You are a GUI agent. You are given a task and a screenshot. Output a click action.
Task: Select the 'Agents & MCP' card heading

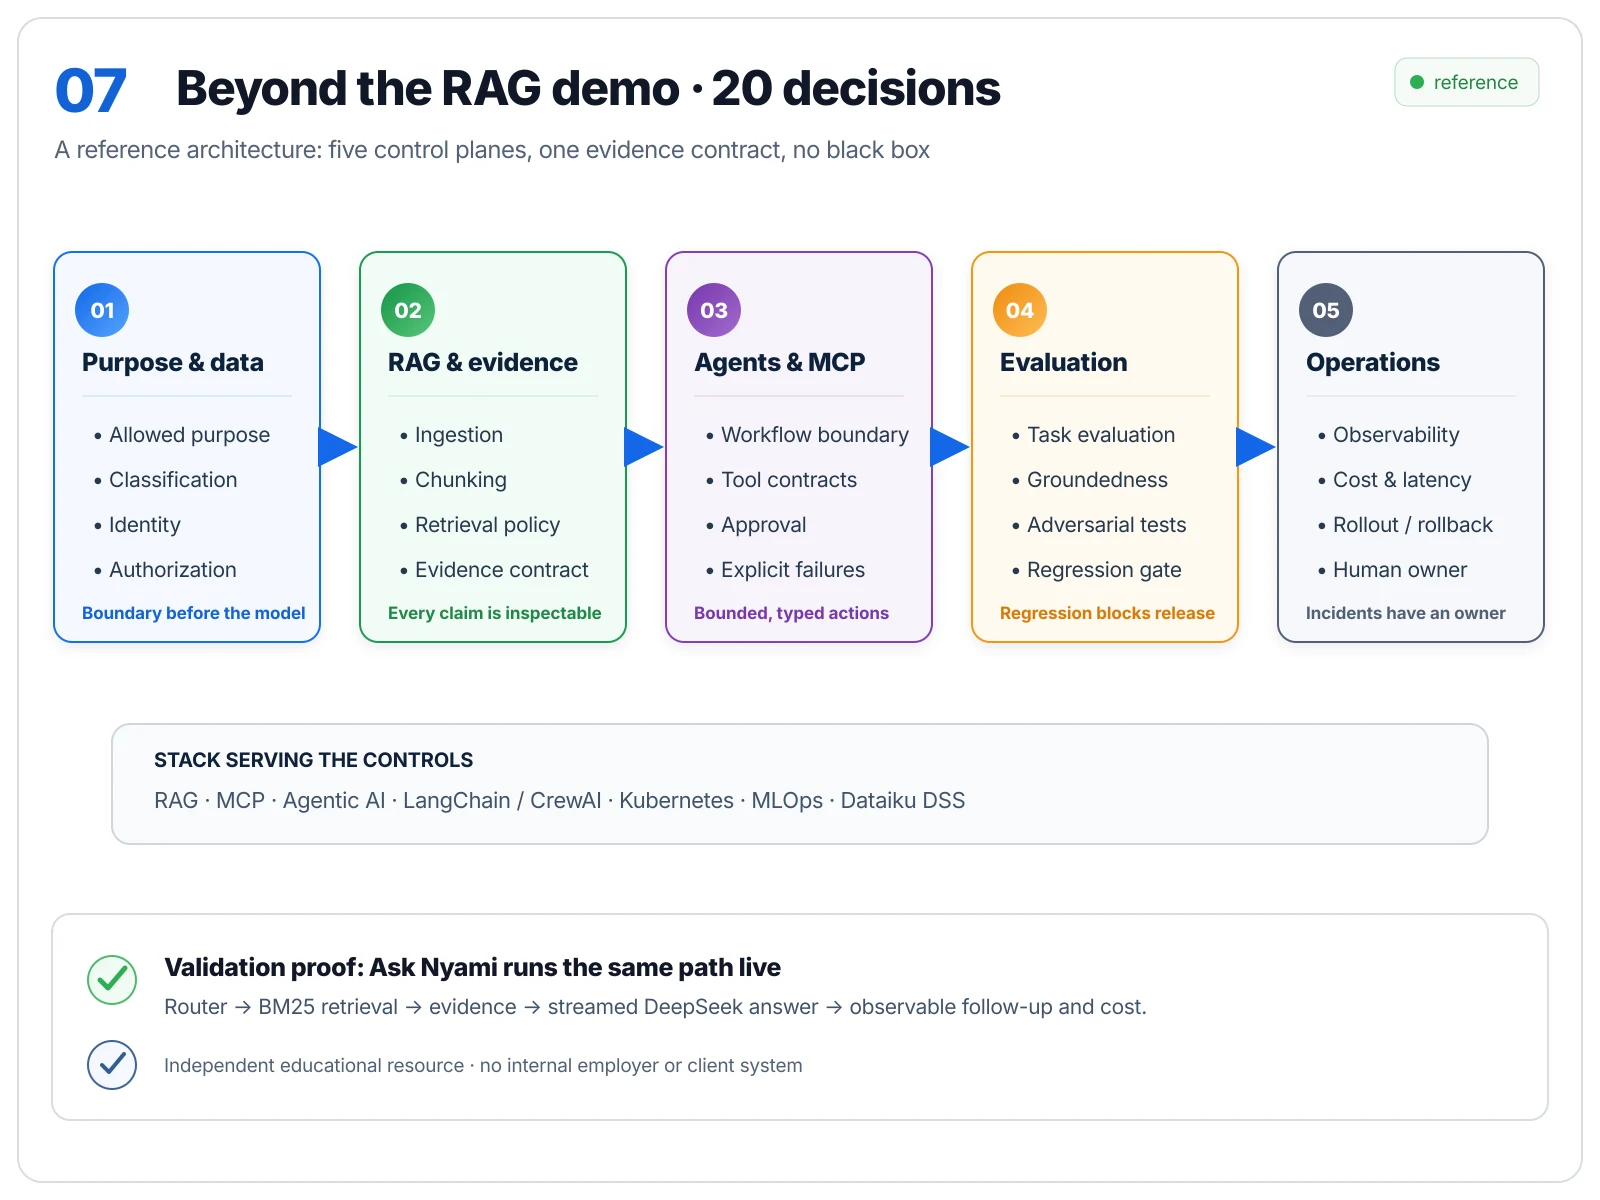point(780,362)
